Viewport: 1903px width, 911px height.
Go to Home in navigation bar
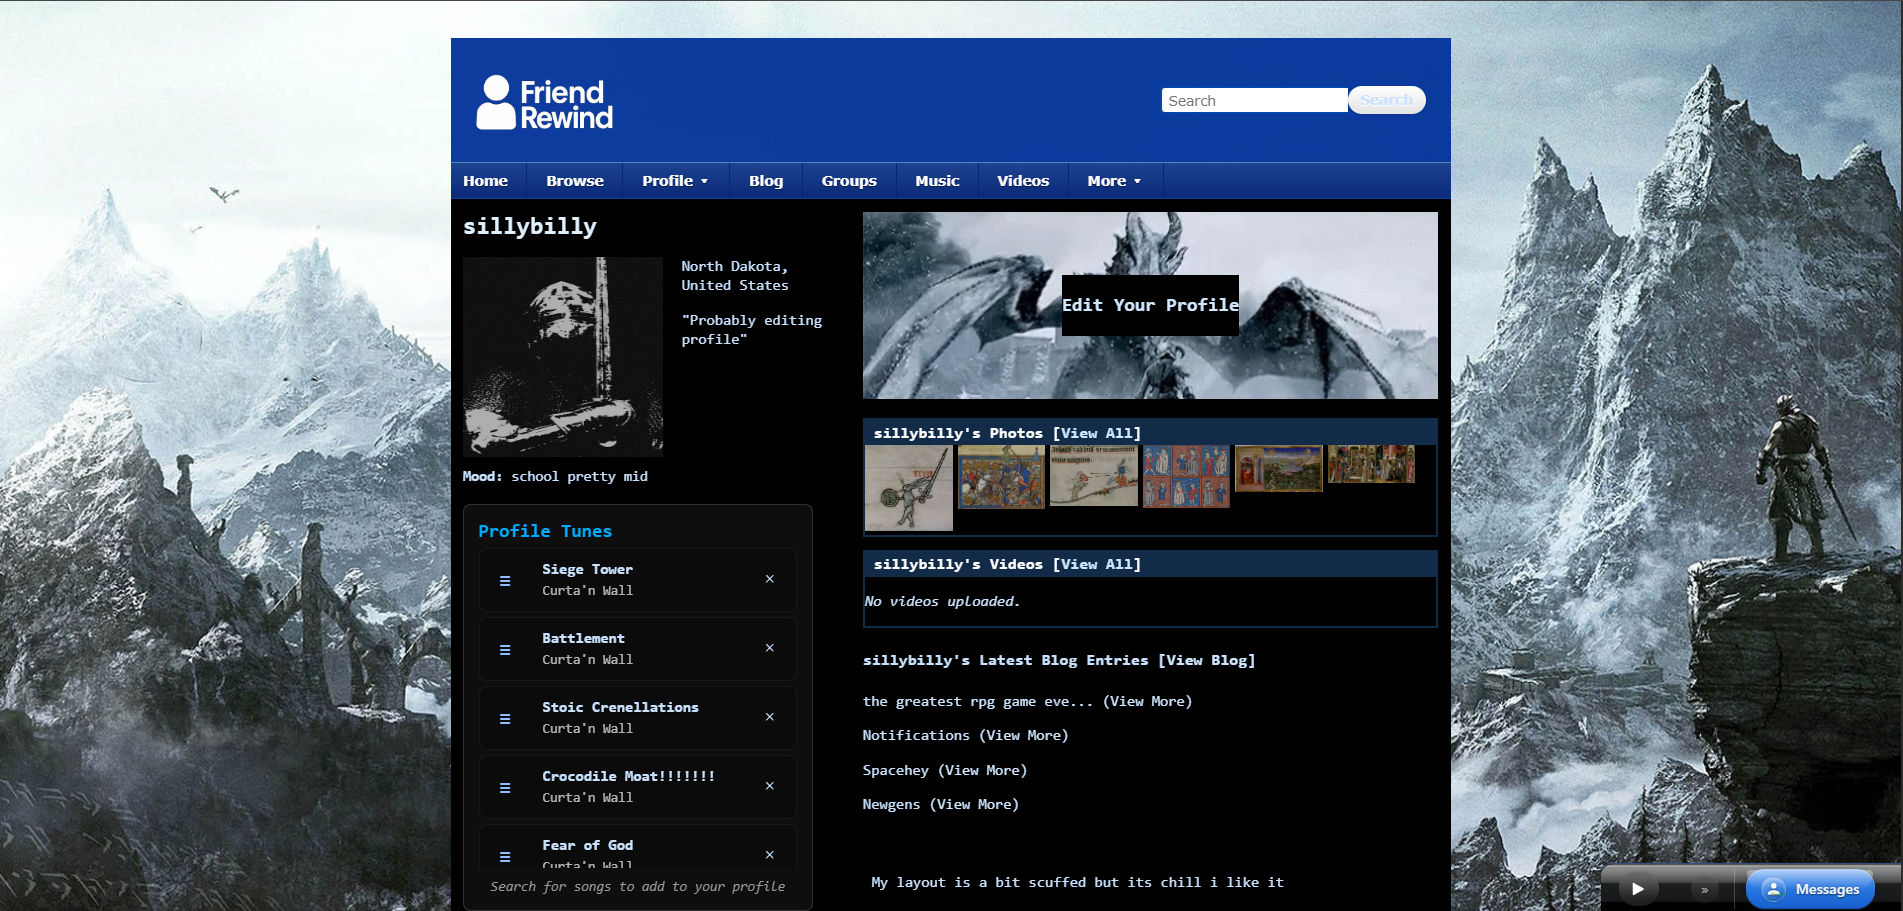(x=485, y=181)
